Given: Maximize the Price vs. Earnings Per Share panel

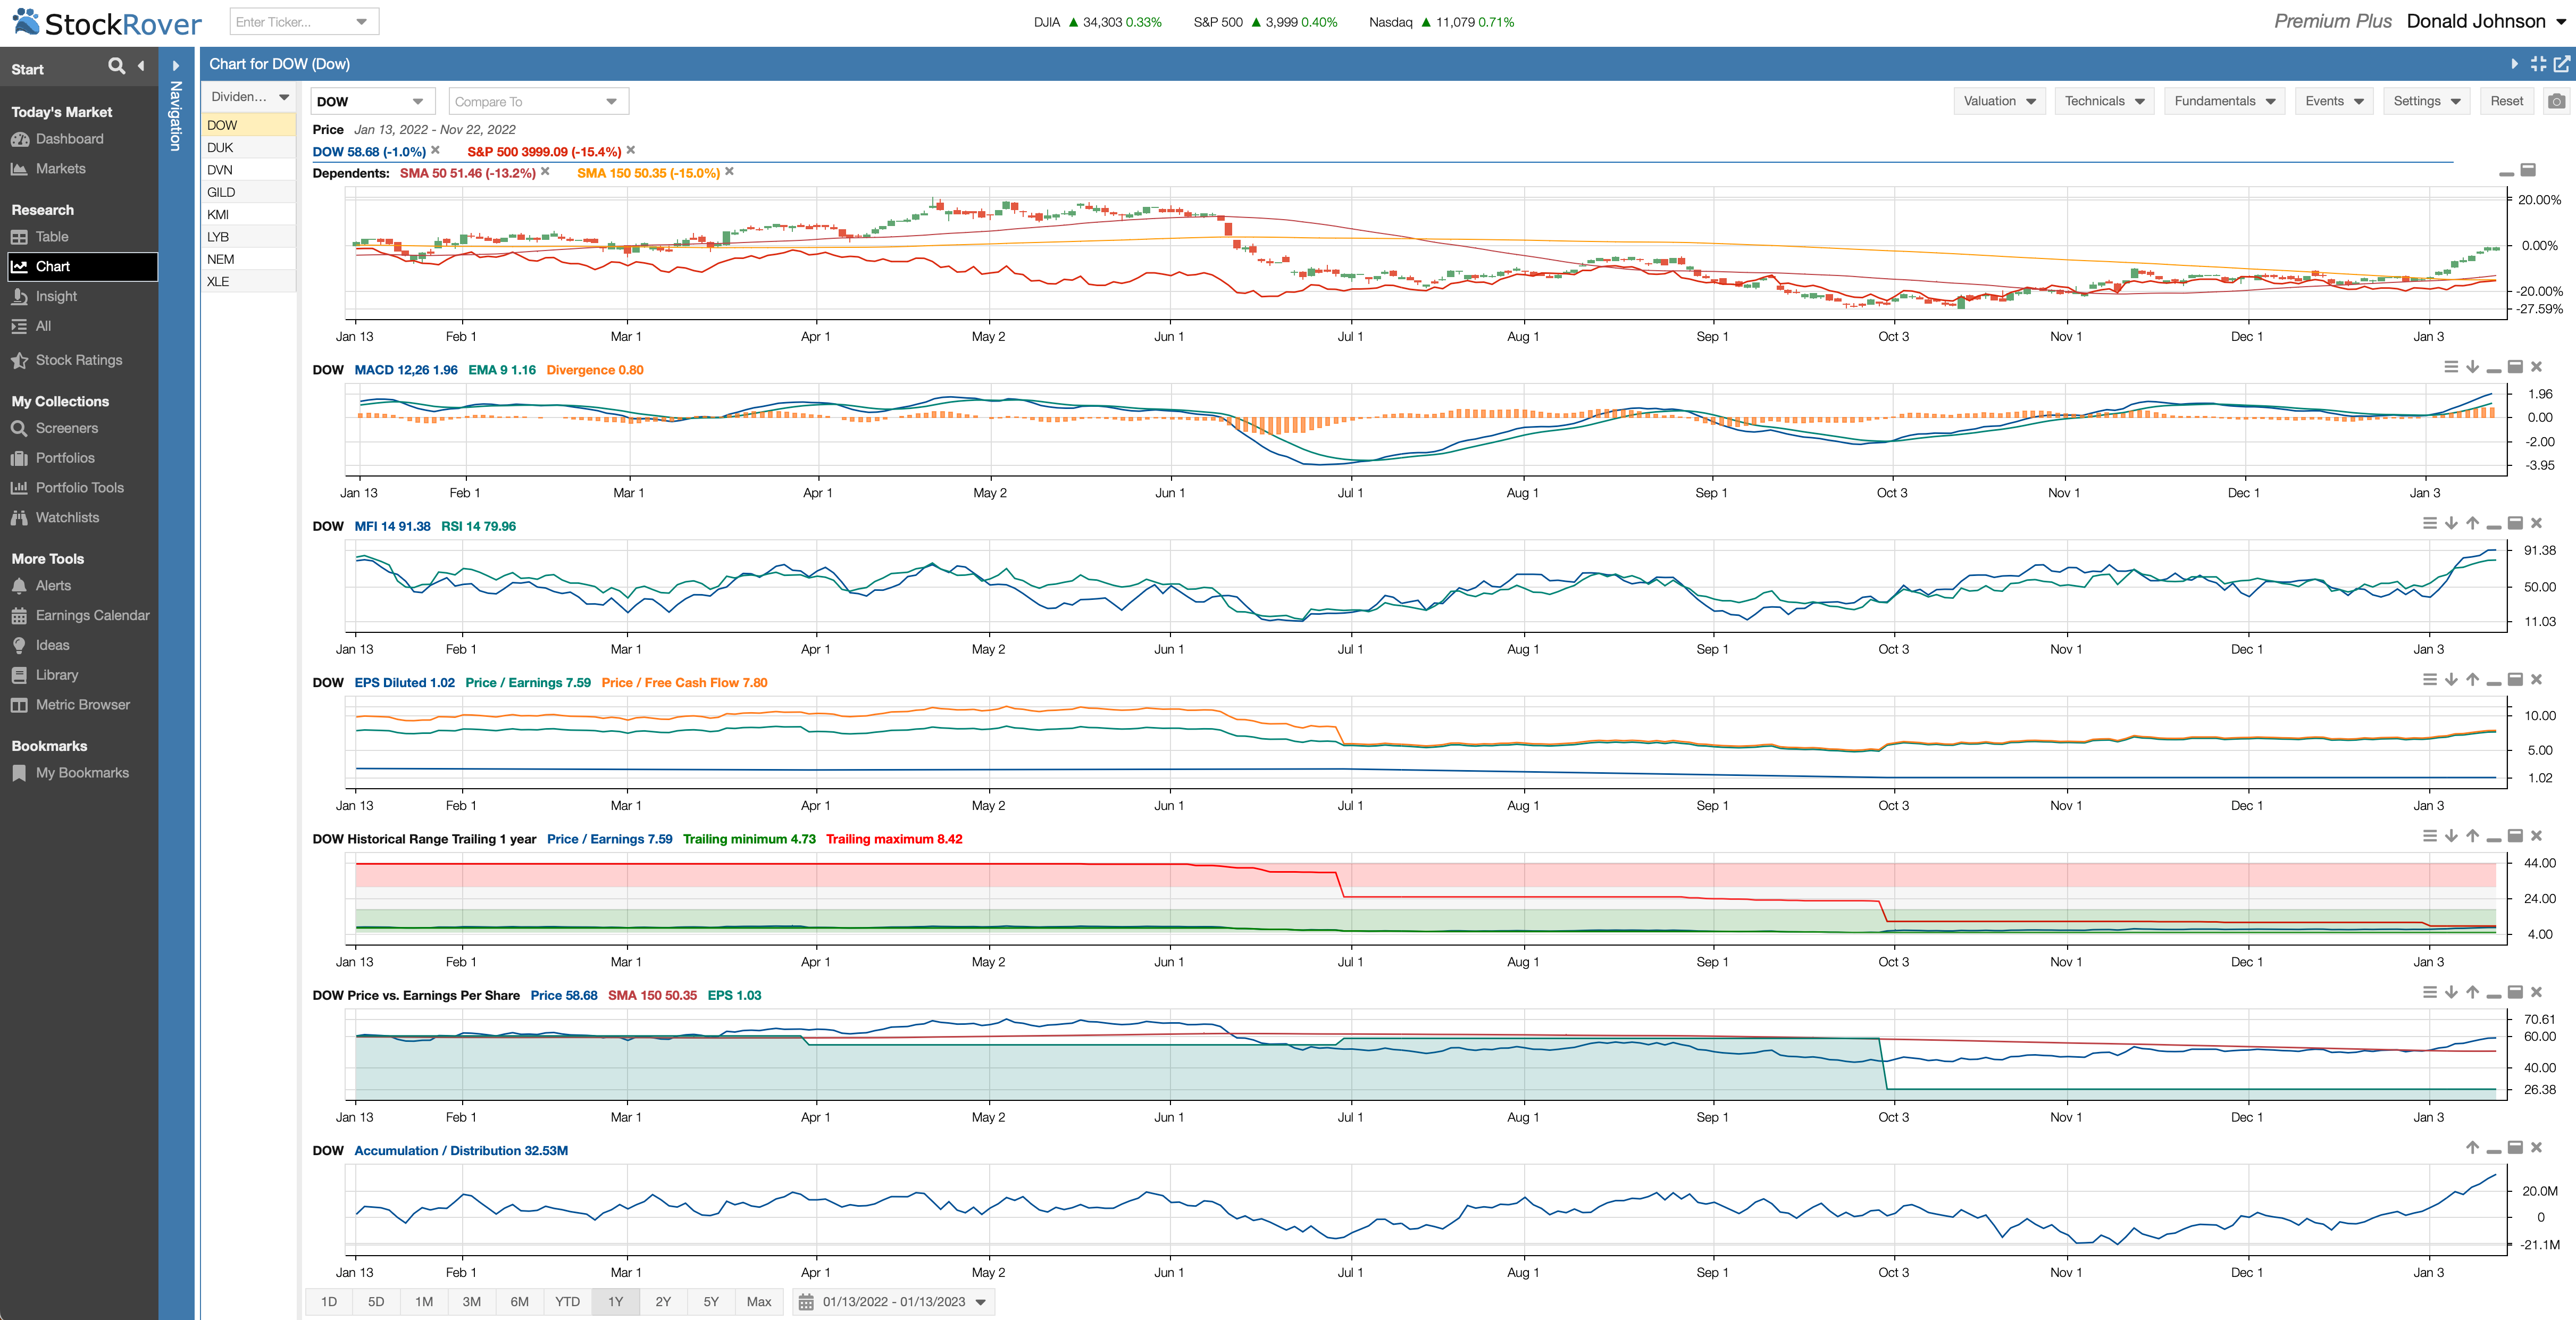Looking at the screenshot, I should [2515, 992].
